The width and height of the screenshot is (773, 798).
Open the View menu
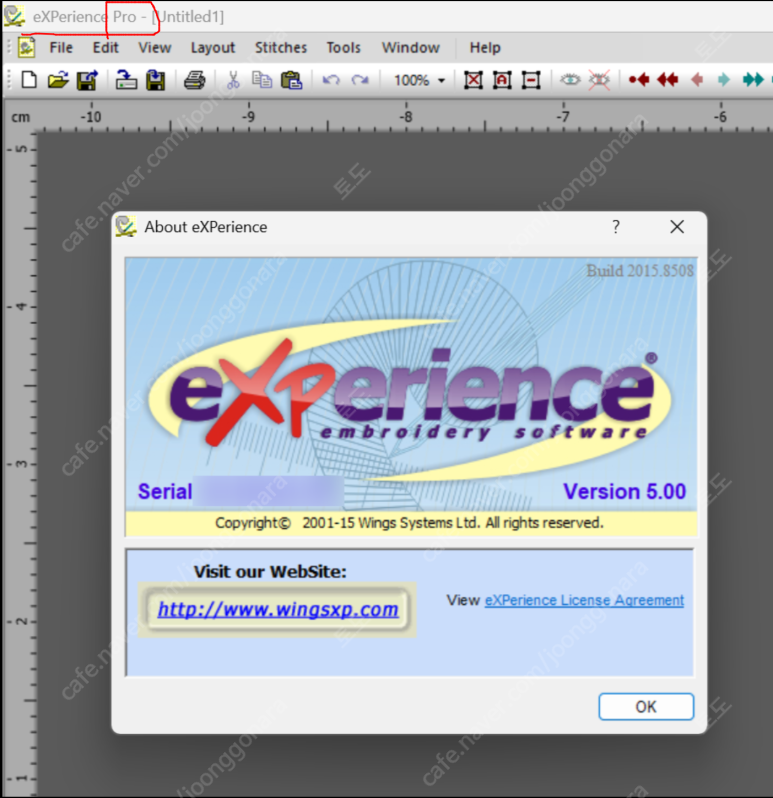coord(155,48)
